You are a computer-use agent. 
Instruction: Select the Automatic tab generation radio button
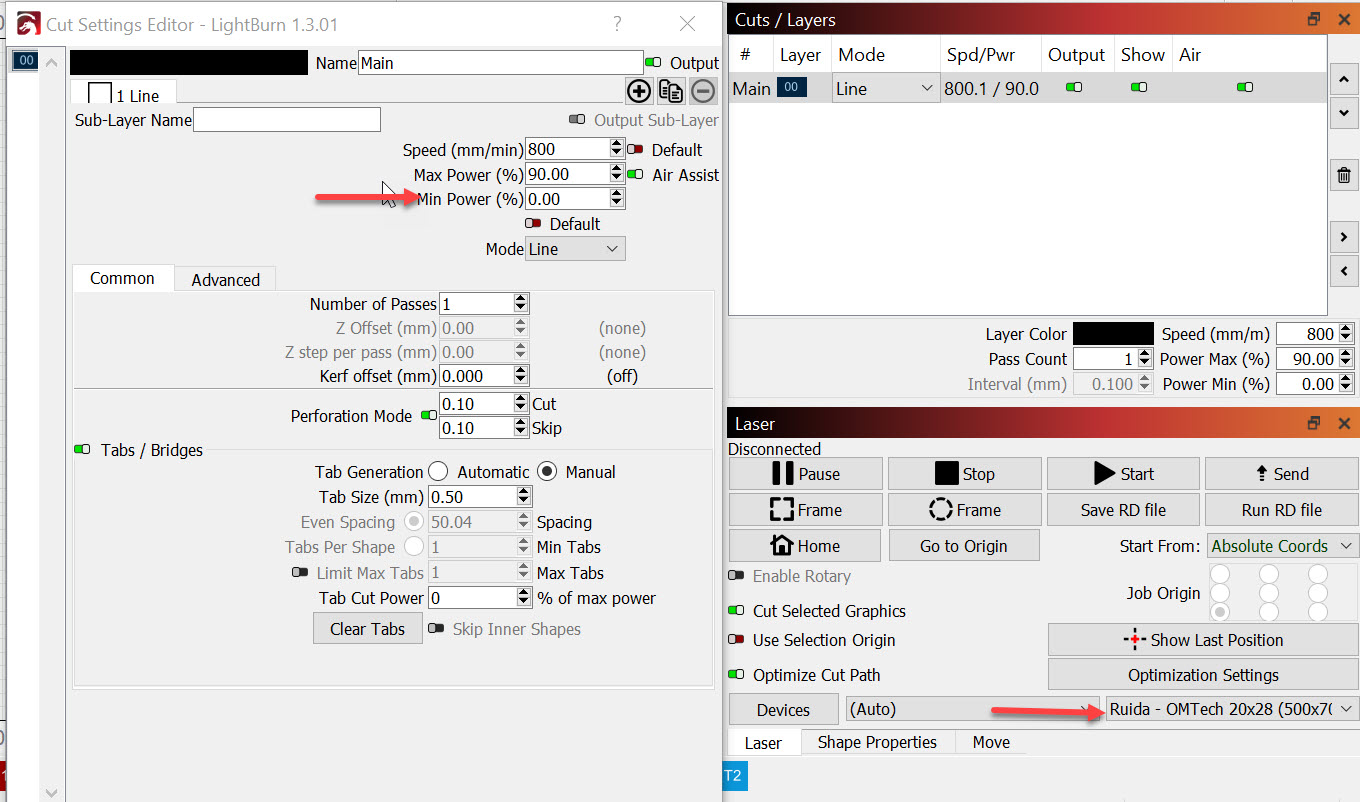(438, 472)
